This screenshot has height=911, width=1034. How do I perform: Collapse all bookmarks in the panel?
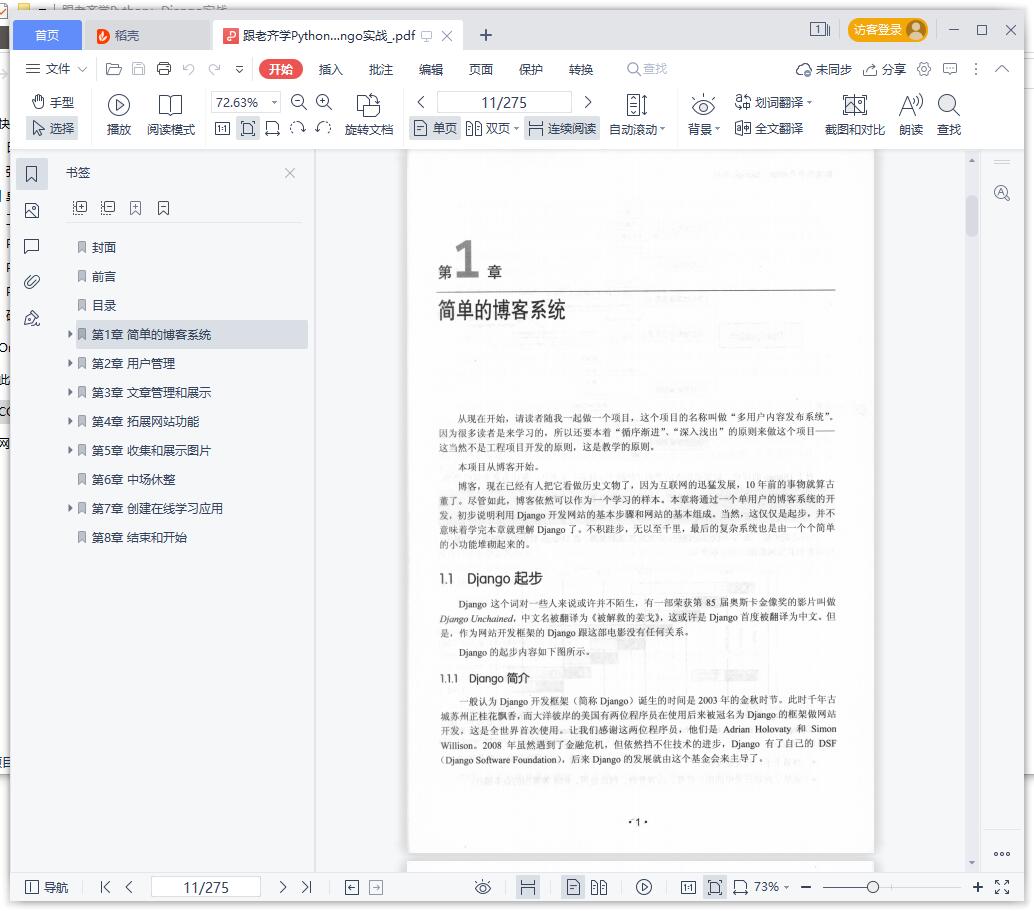(x=107, y=208)
